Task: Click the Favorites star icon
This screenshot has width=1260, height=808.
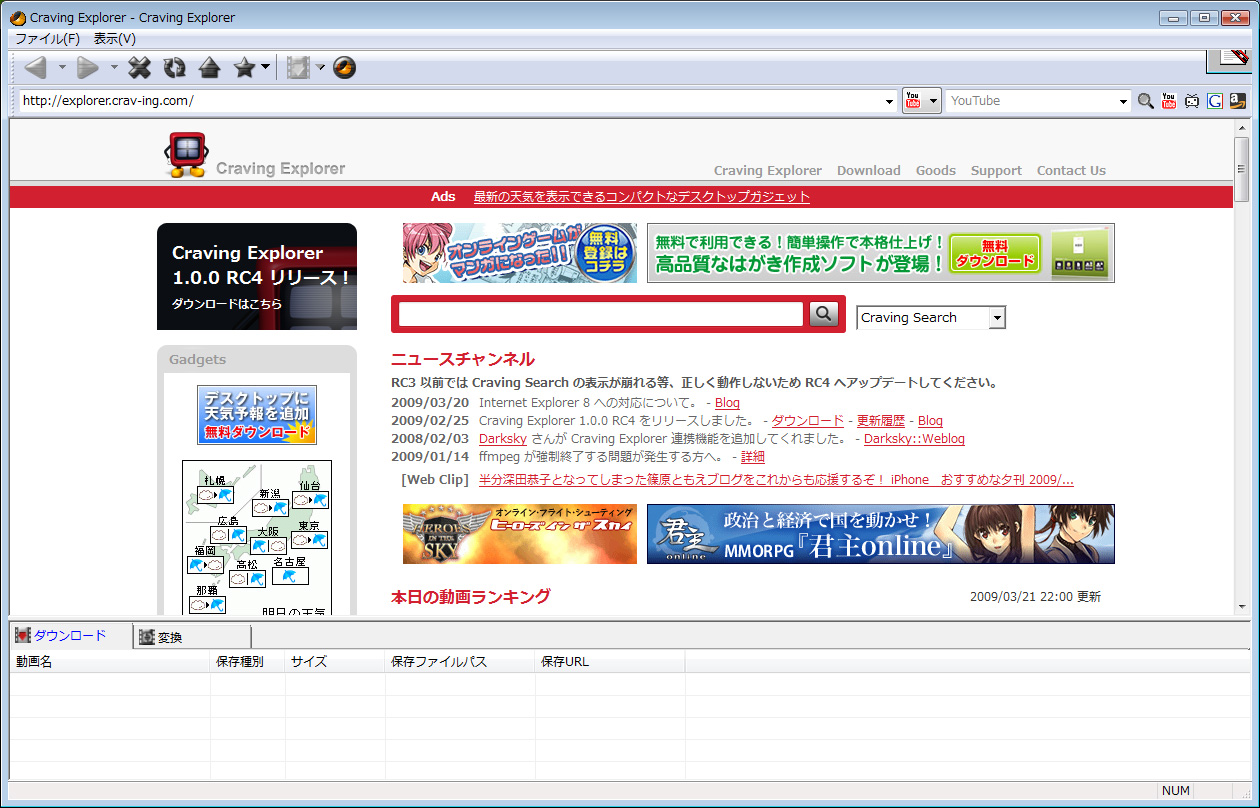Action: (x=244, y=68)
